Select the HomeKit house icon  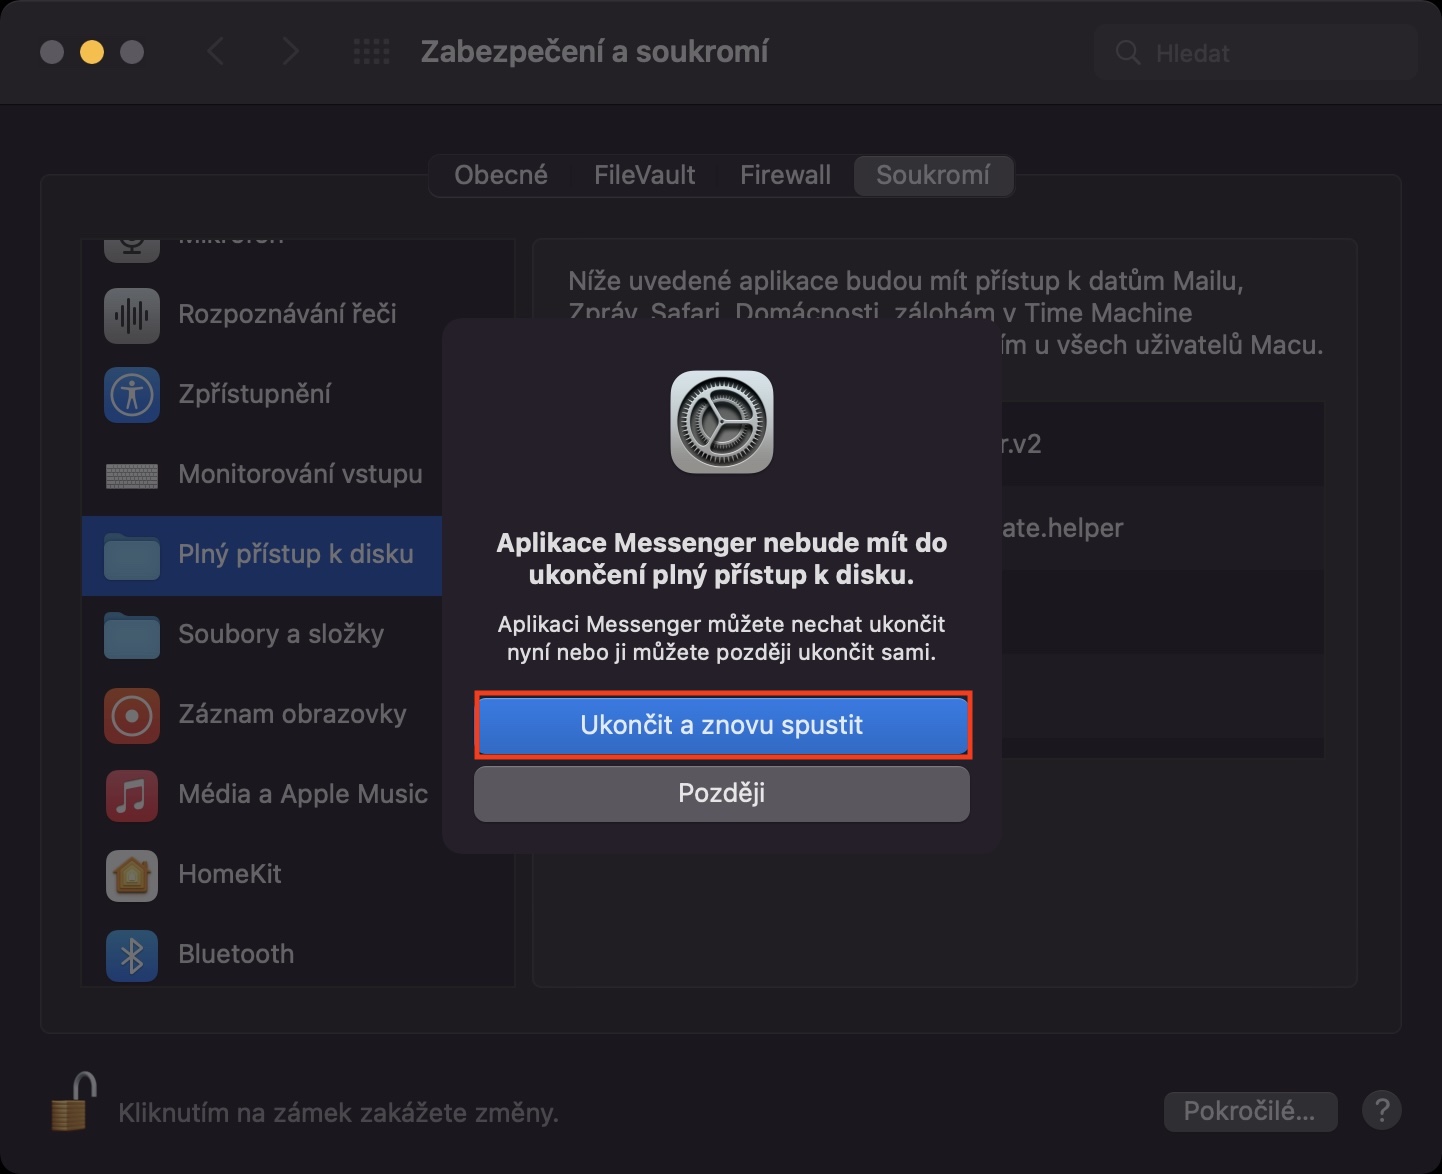coord(132,875)
